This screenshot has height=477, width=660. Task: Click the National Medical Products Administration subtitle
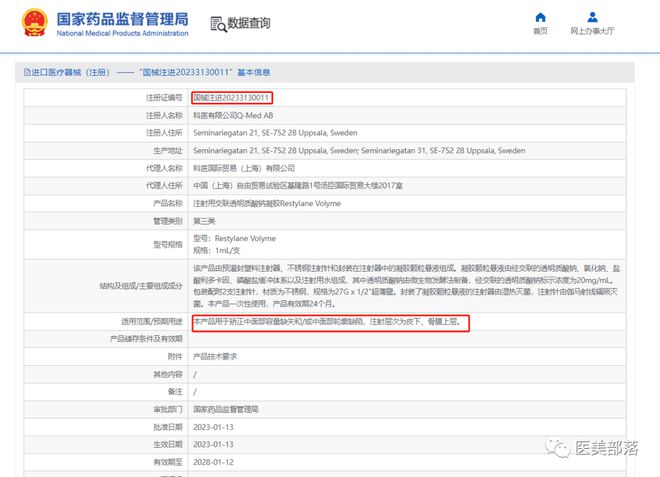click(x=122, y=33)
